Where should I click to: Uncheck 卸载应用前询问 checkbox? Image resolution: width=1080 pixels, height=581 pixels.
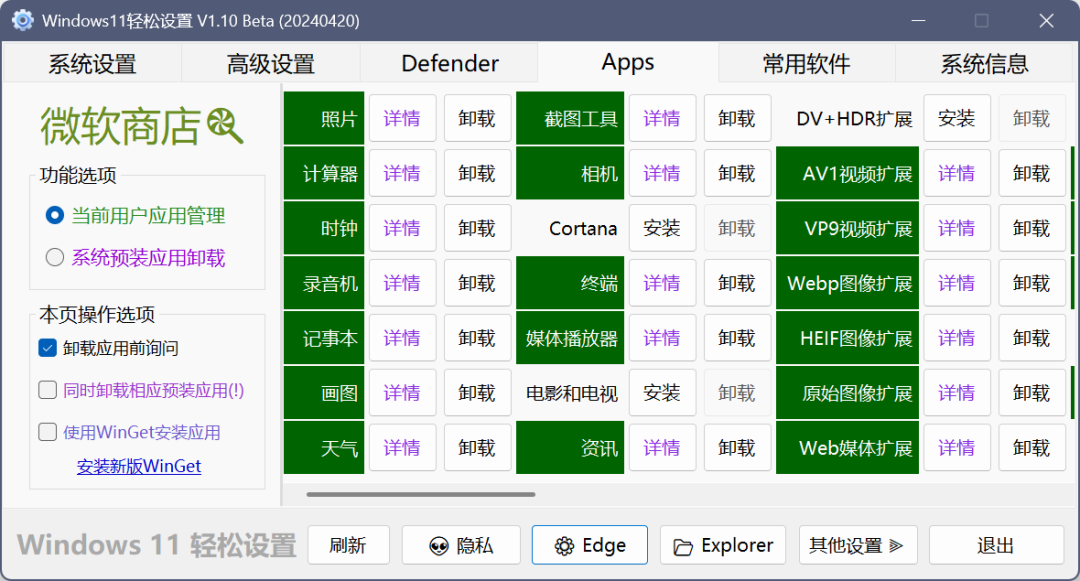(48, 348)
